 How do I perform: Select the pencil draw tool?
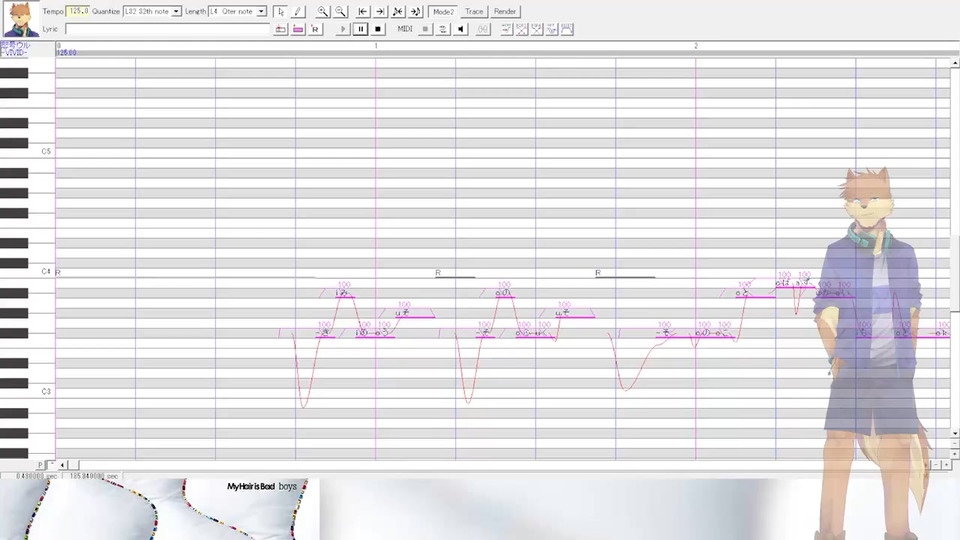tap(298, 12)
